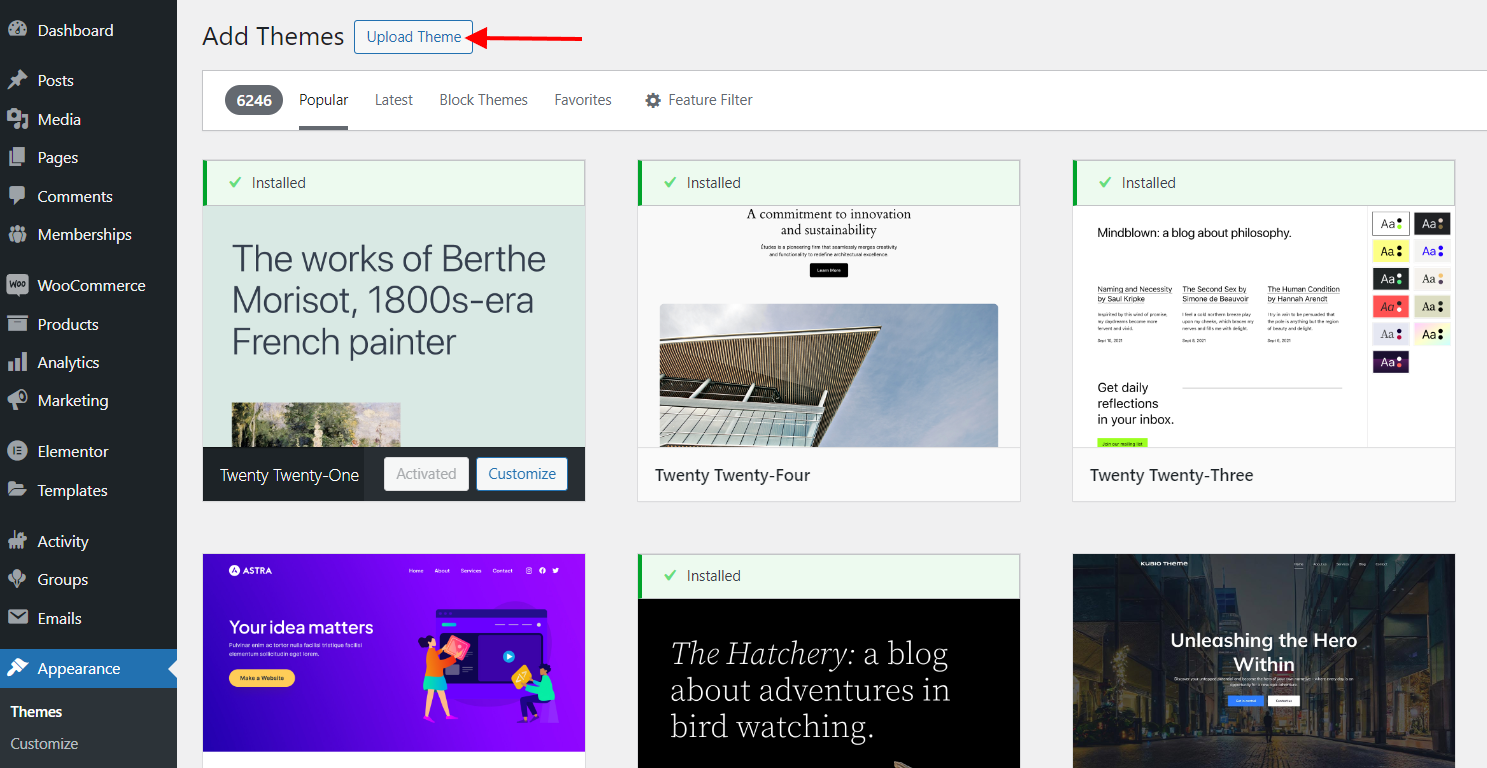Image resolution: width=1487 pixels, height=768 pixels.
Task: Click the Posts pushpin icon
Action: coord(17,80)
